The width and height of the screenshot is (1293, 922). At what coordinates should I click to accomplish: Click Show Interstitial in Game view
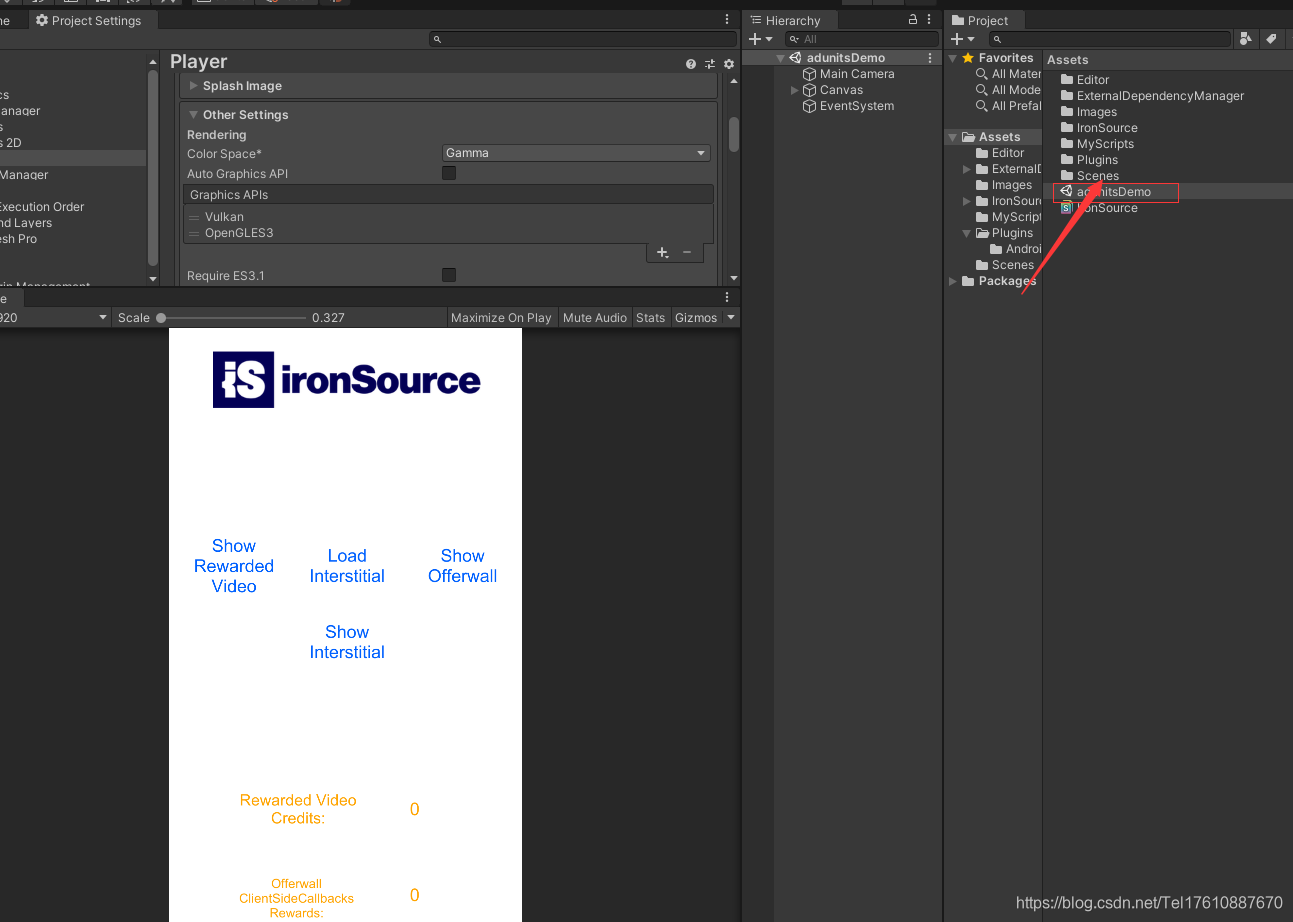pyautogui.click(x=347, y=642)
